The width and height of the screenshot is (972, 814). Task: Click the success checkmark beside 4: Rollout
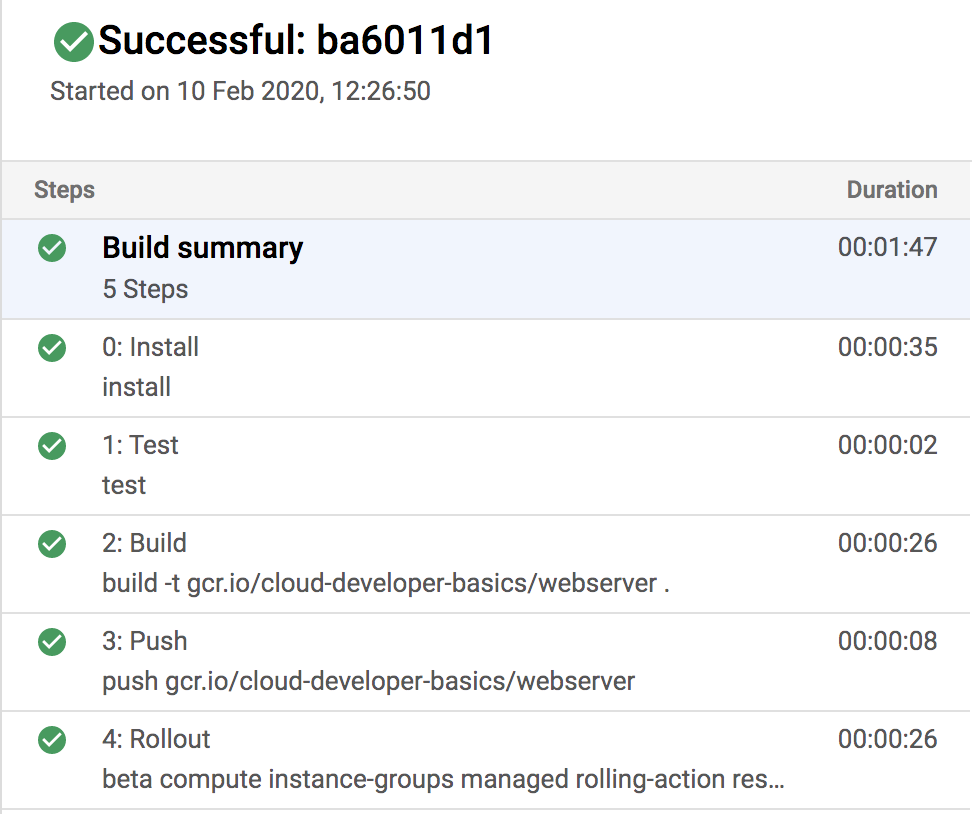51,740
